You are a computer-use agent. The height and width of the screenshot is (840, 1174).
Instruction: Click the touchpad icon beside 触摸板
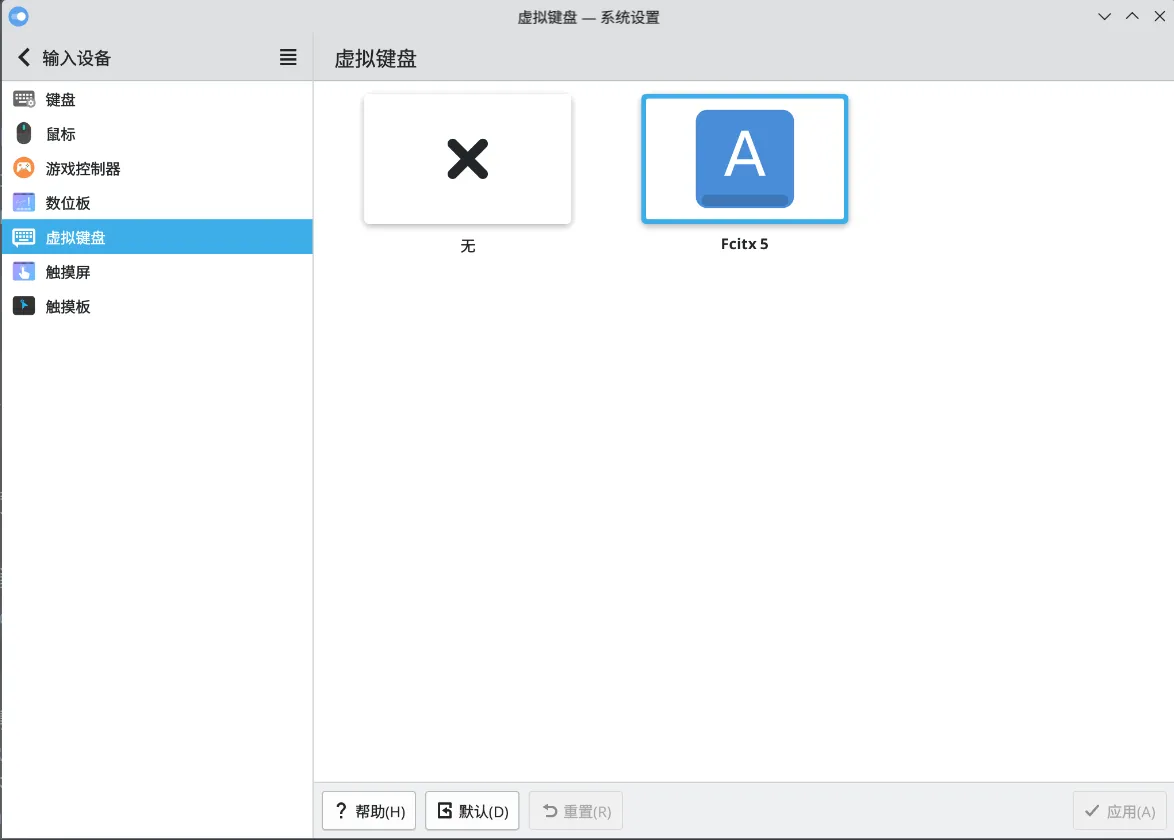24,306
